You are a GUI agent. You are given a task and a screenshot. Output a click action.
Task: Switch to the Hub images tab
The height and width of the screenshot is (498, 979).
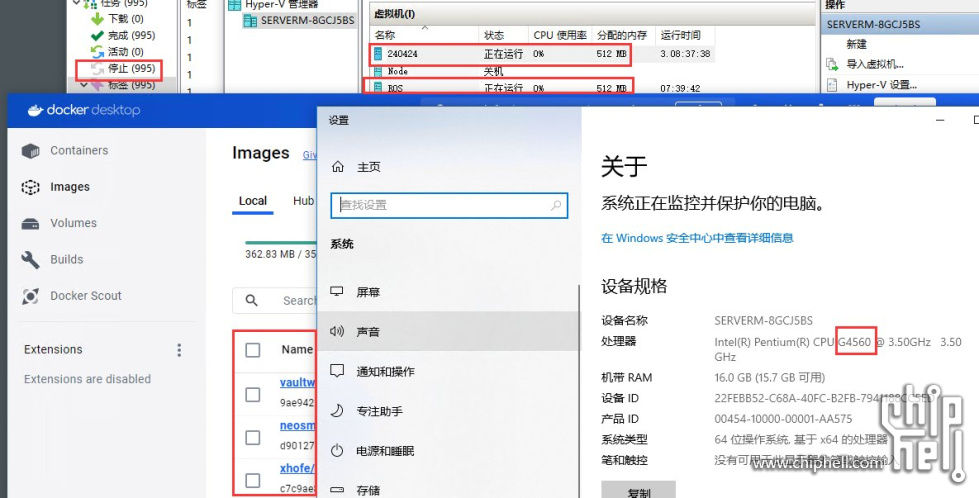pos(303,201)
